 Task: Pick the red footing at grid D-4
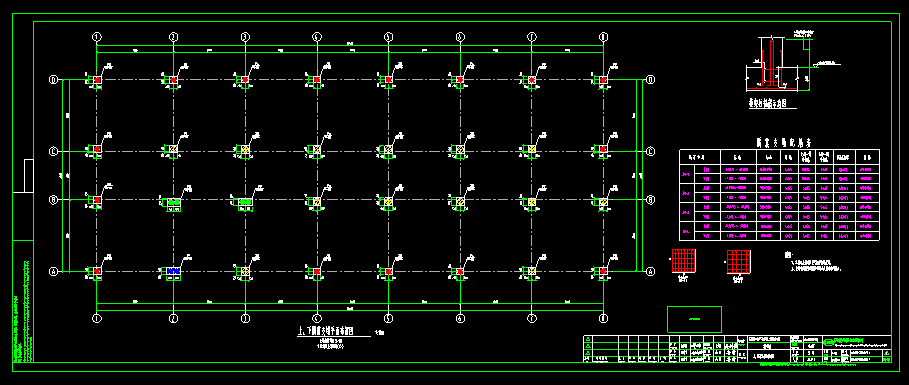click(317, 79)
